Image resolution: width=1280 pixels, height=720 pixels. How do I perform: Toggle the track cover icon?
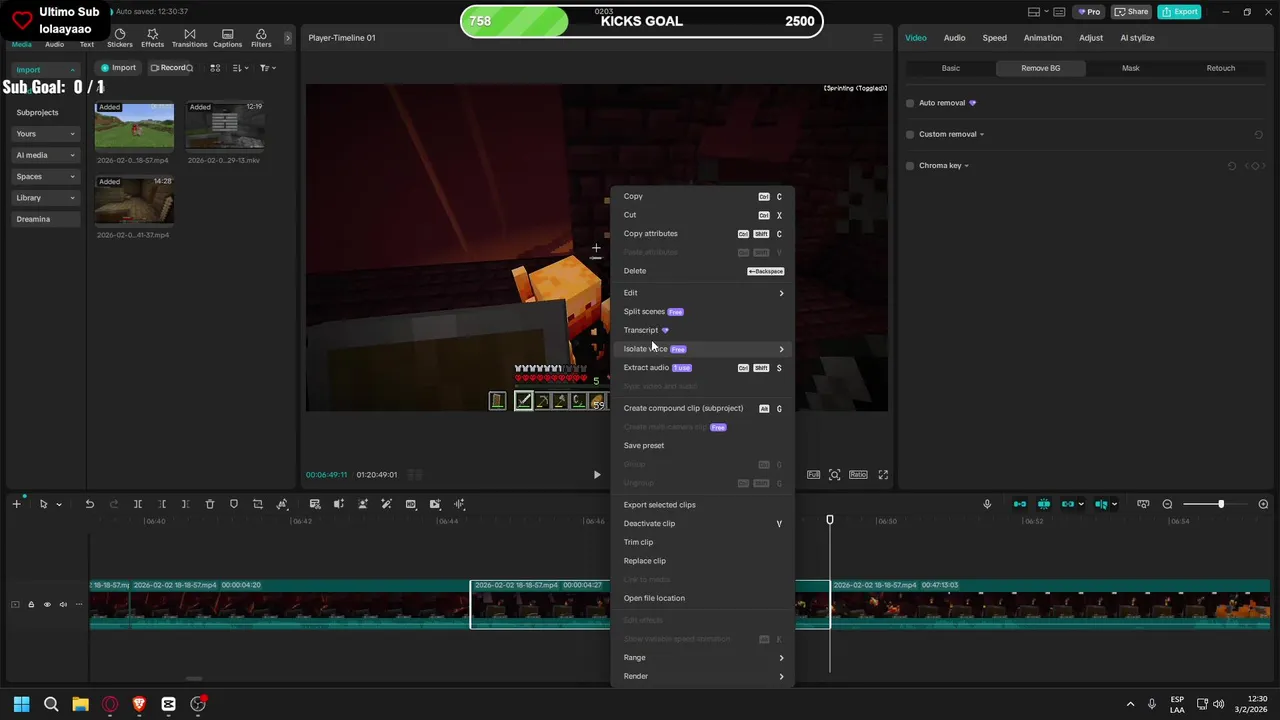(15, 604)
